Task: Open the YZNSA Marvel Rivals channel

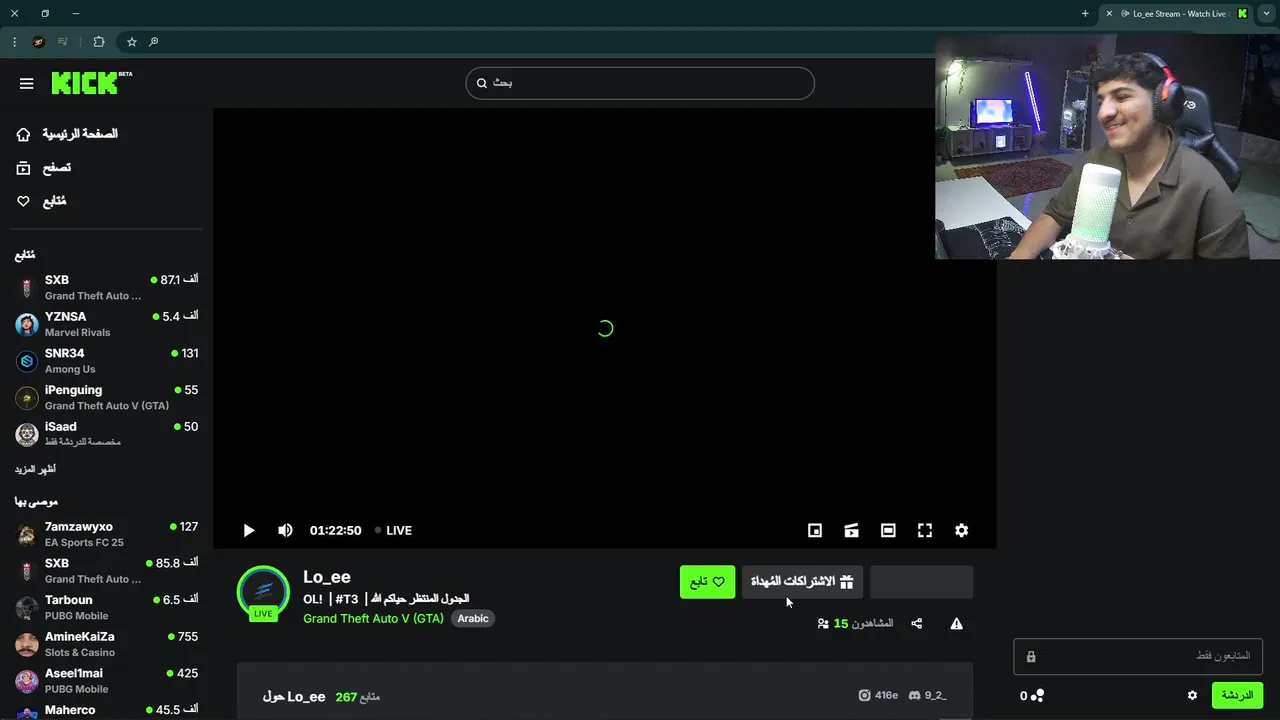Action: pyautogui.click(x=107, y=324)
